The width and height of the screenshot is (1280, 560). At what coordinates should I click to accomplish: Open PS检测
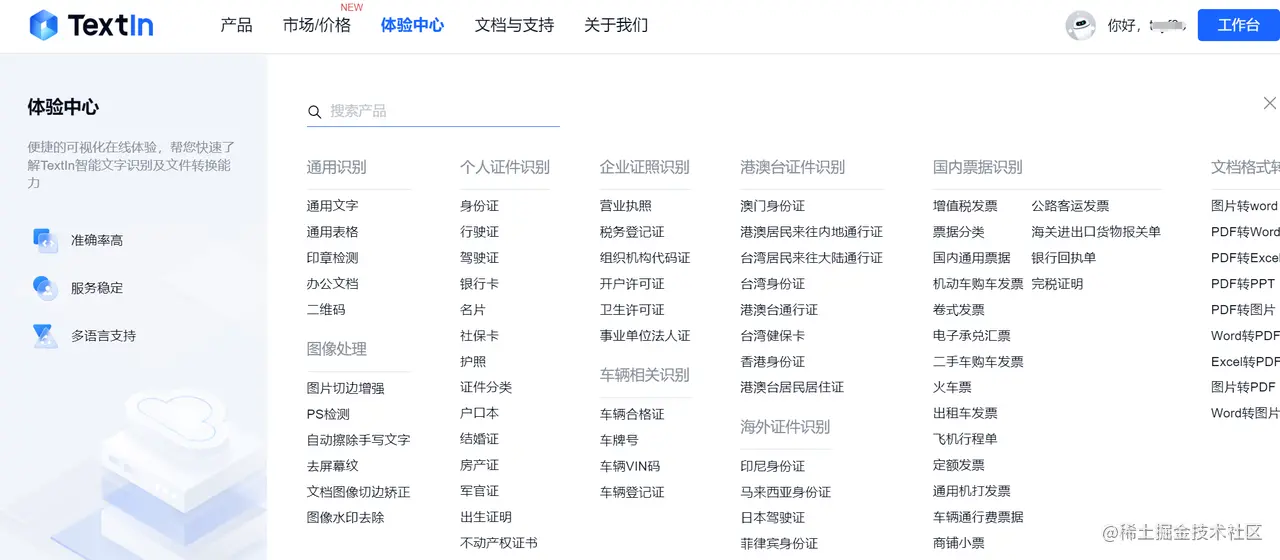pyautogui.click(x=328, y=414)
